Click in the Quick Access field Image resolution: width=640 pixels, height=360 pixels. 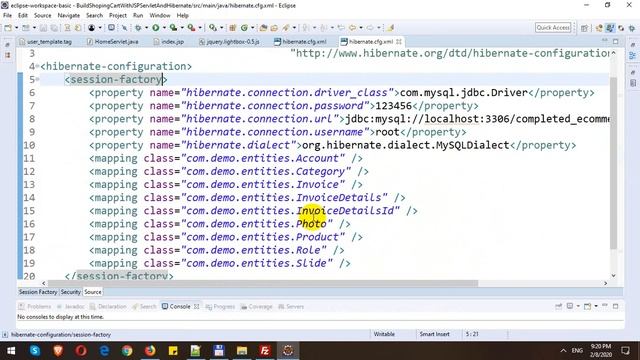(553, 27)
